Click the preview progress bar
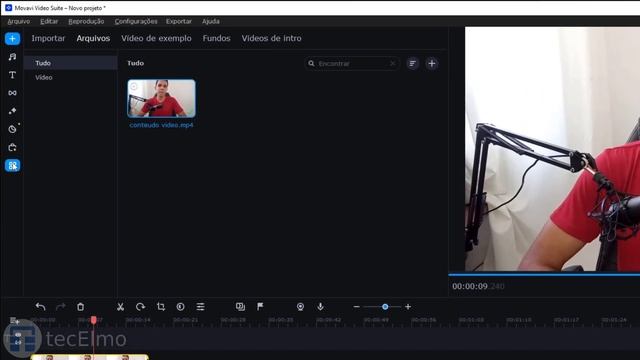The height and width of the screenshot is (360, 640). pos(544,275)
